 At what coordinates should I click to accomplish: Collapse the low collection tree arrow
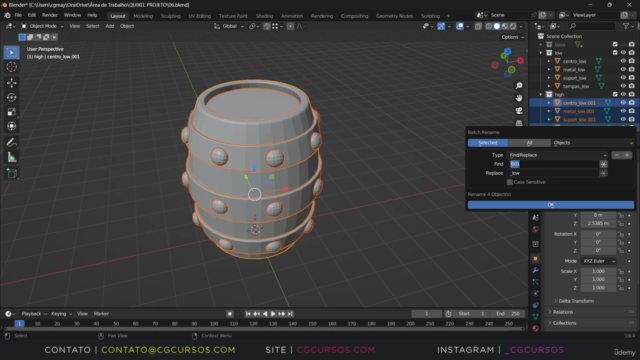[541, 53]
